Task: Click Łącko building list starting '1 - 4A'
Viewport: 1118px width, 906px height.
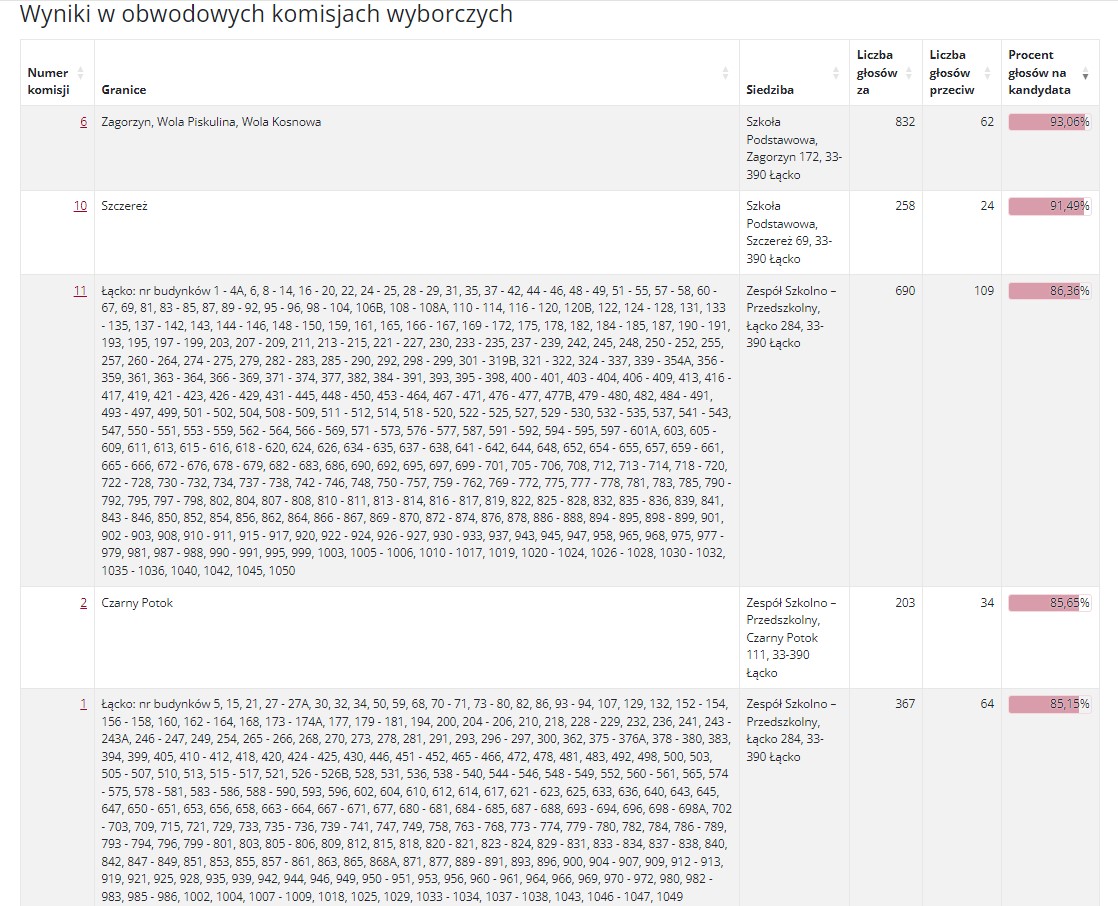Action: pos(416,431)
